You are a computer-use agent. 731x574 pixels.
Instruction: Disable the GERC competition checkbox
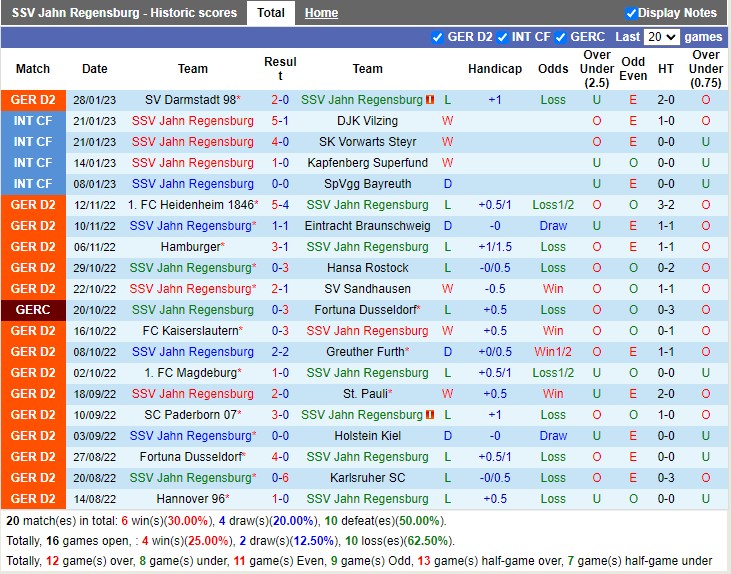pyautogui.click(x=561, y=37)
